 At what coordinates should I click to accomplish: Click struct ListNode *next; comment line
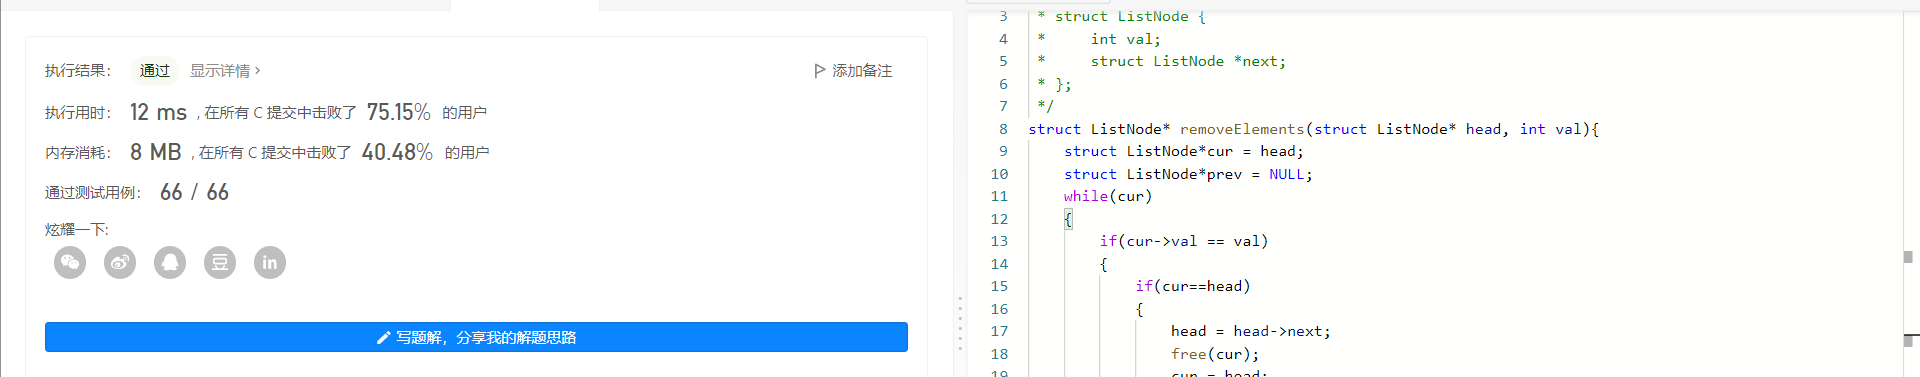pos(1188,61)
